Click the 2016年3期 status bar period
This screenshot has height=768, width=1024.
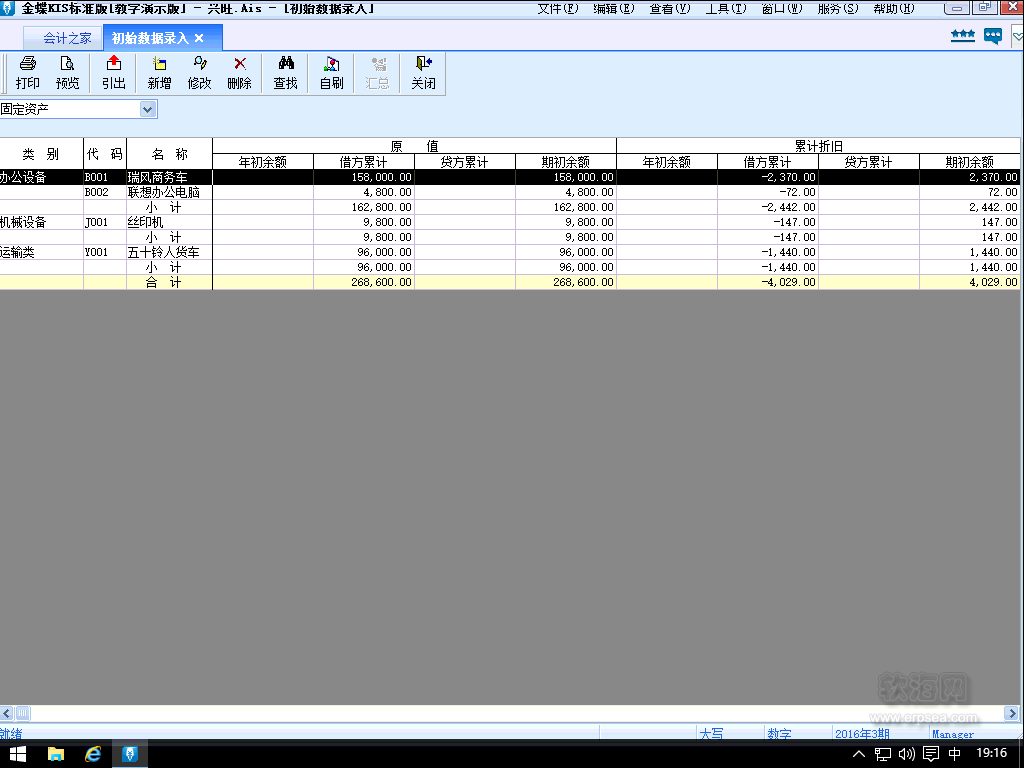point(862,734)
